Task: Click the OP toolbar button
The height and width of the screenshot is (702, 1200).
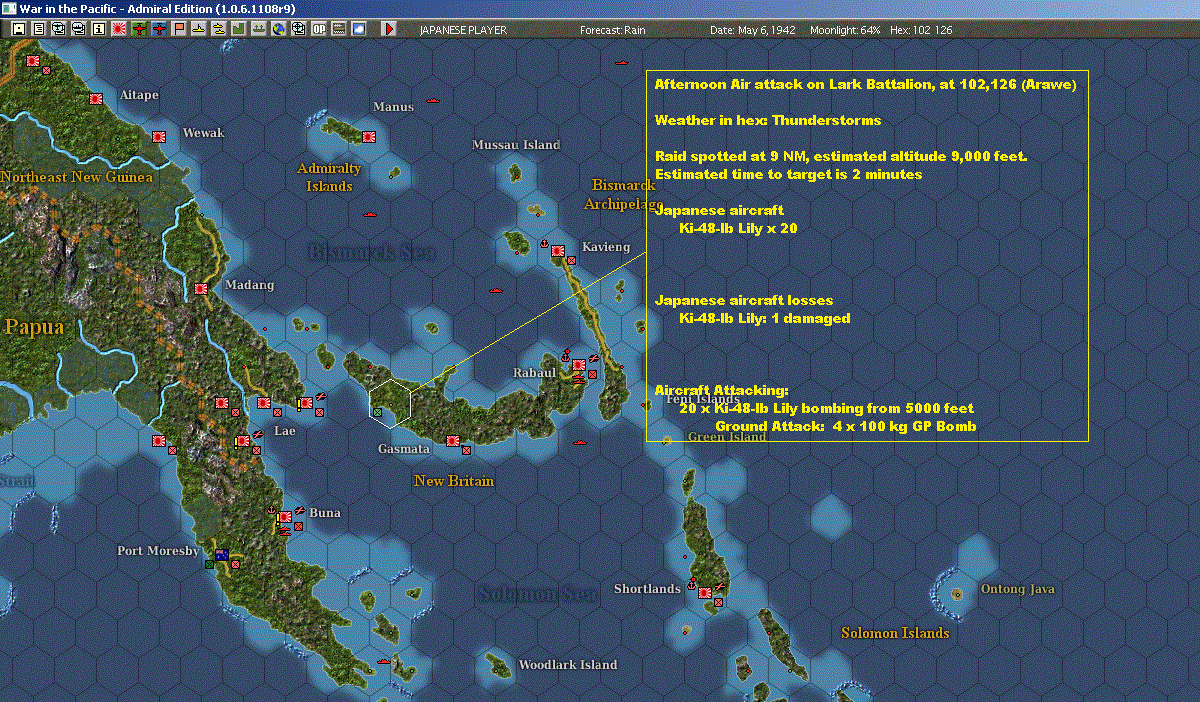Action: point(319,30)
